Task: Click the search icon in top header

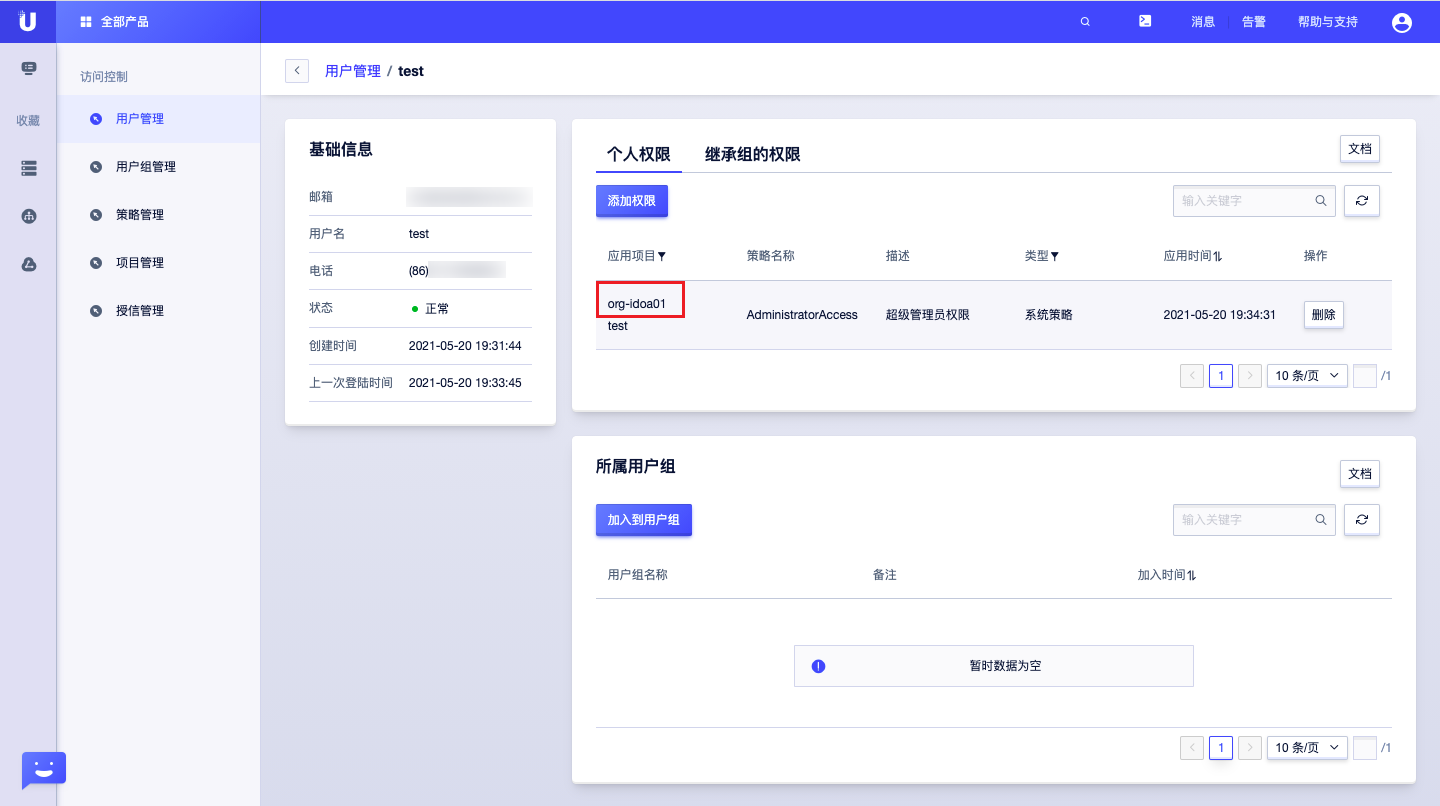Action: pos(1085,22)
